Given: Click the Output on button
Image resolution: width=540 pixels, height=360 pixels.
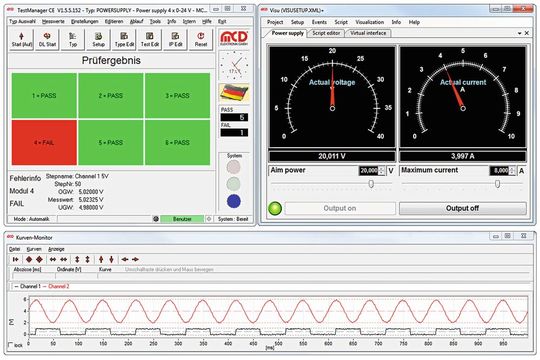Looking at the screenshot, I should (x=340, y=208).
